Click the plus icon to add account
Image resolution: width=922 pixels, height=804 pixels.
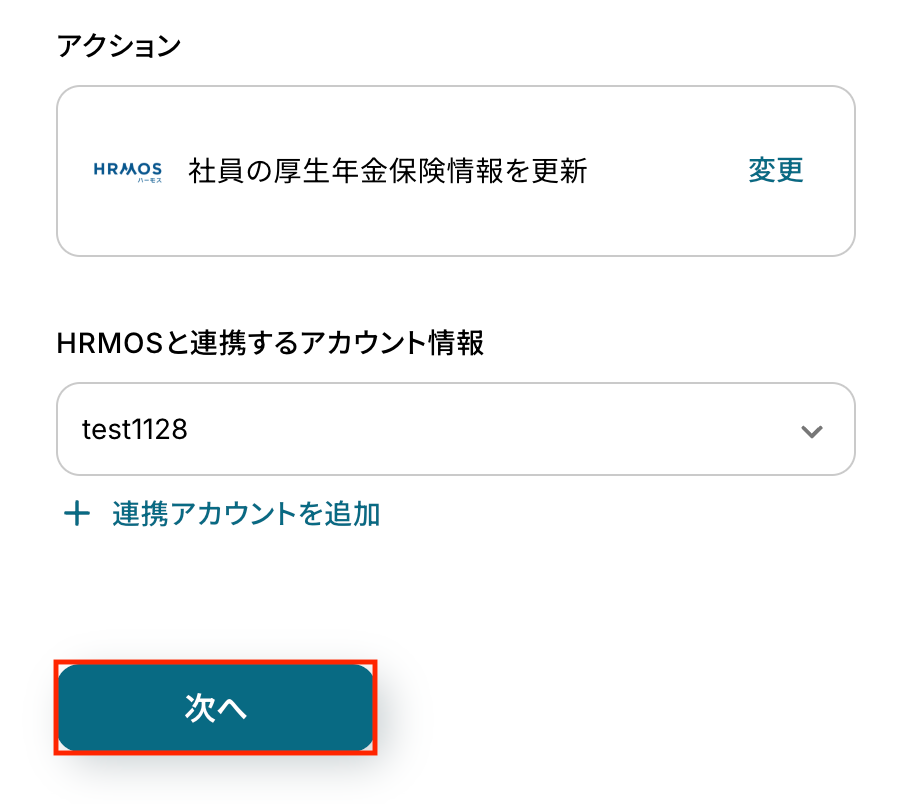[x=76, y=515]
